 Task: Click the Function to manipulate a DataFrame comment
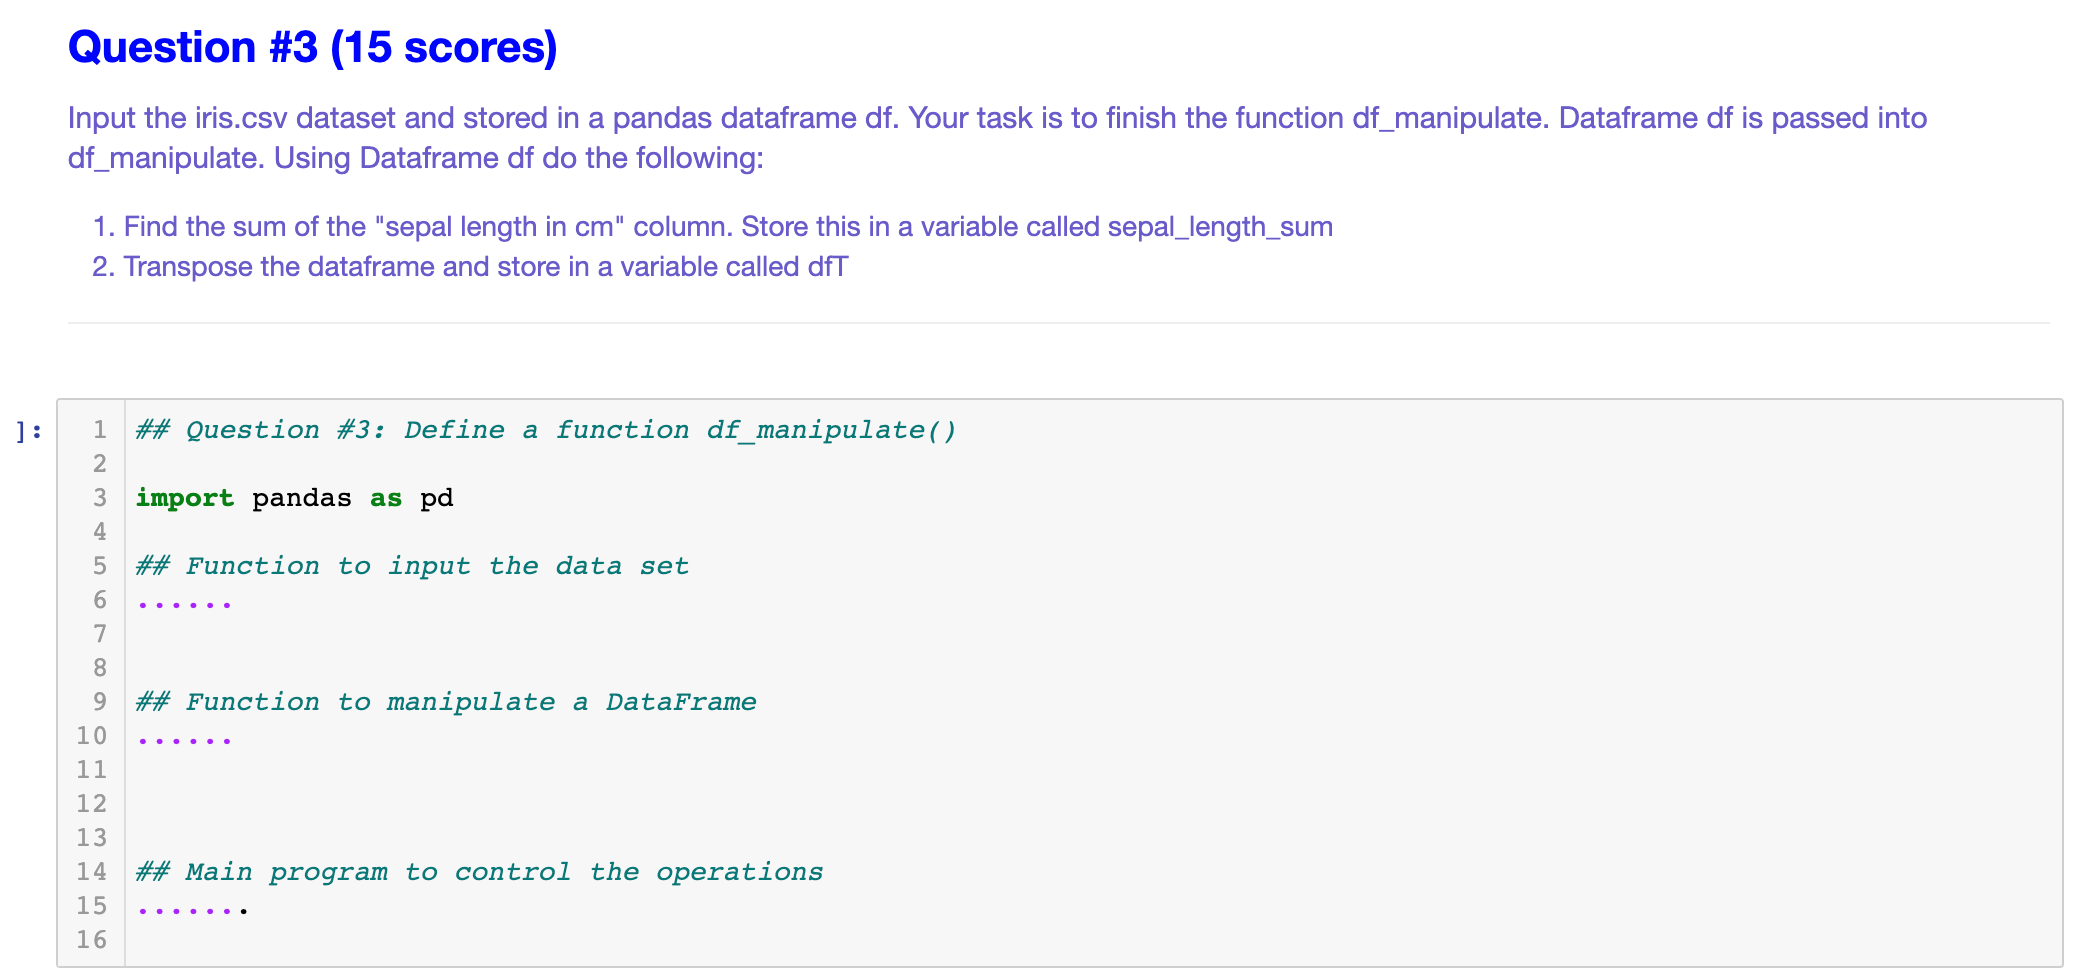pos(445,701)
